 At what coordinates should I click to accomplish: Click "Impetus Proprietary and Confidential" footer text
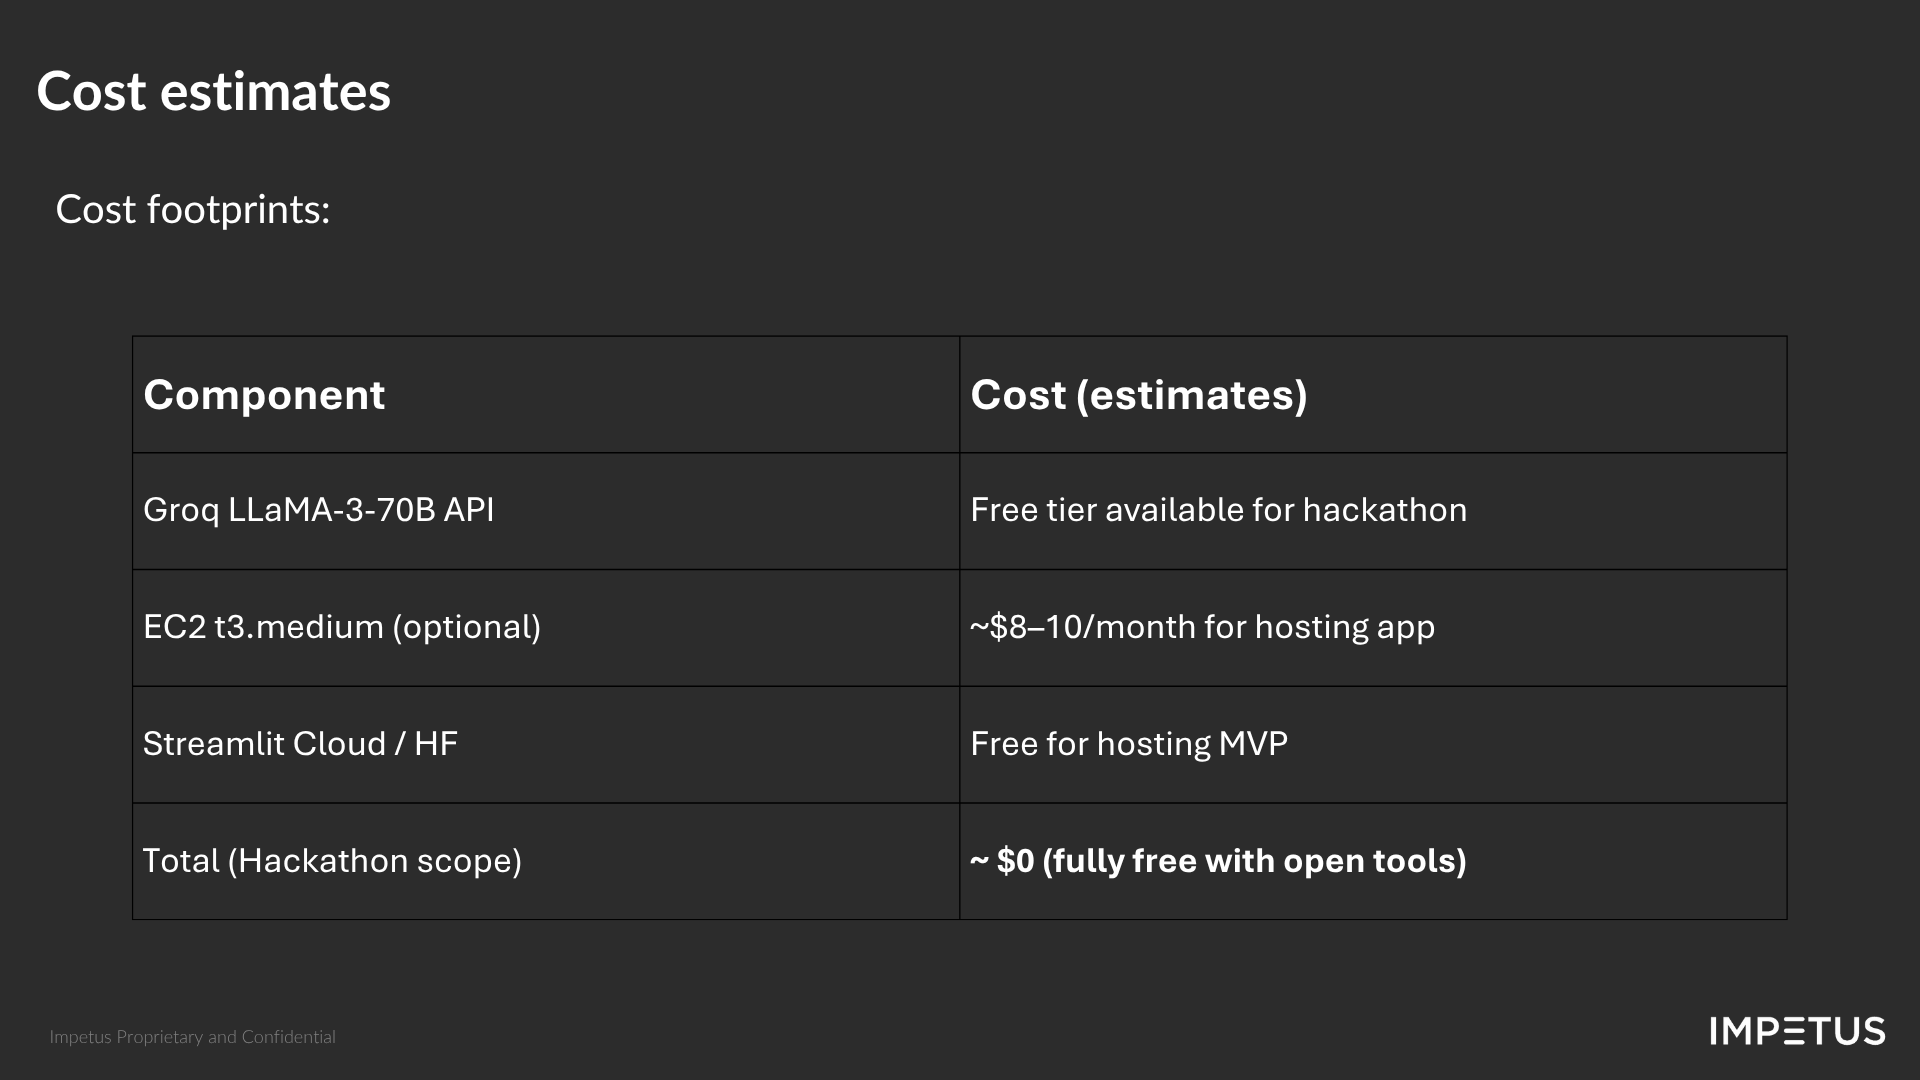(x=192, y=1037)
